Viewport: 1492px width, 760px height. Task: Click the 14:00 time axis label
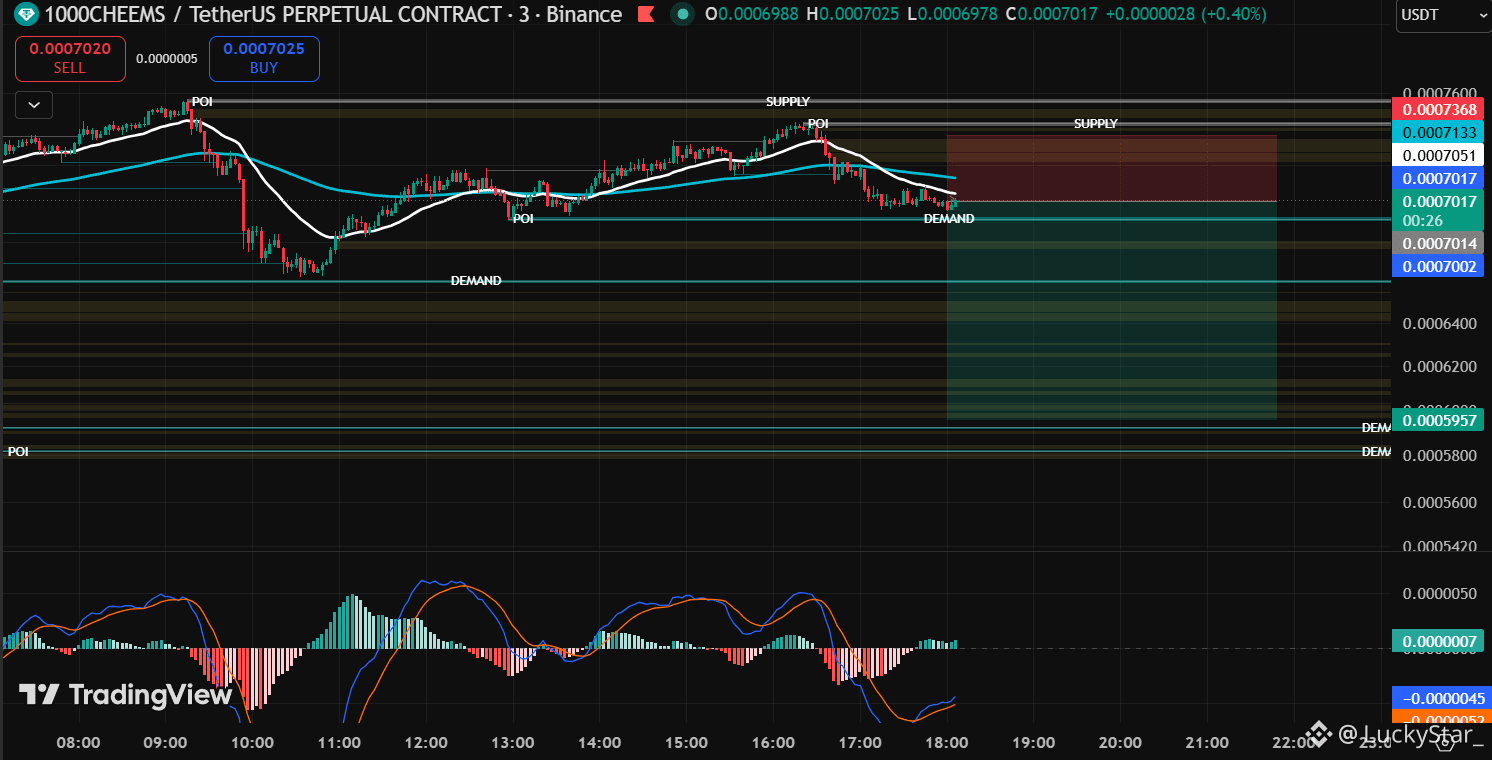coord(600,742)
